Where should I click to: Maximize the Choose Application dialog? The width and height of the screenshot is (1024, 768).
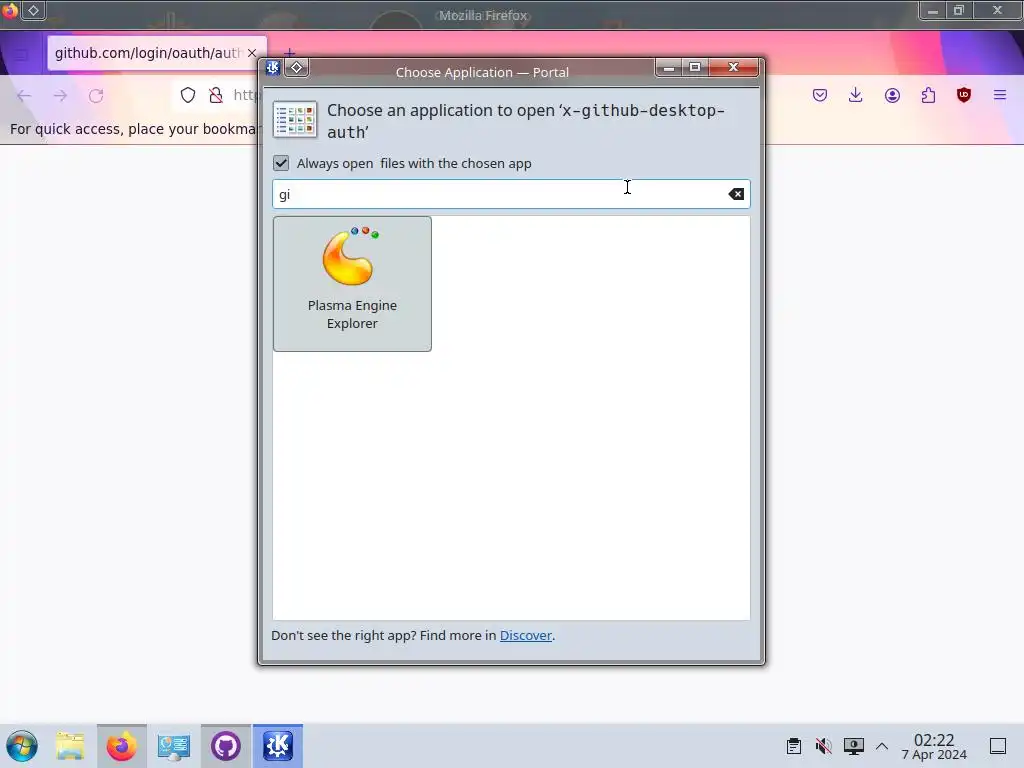pos(695,67)
